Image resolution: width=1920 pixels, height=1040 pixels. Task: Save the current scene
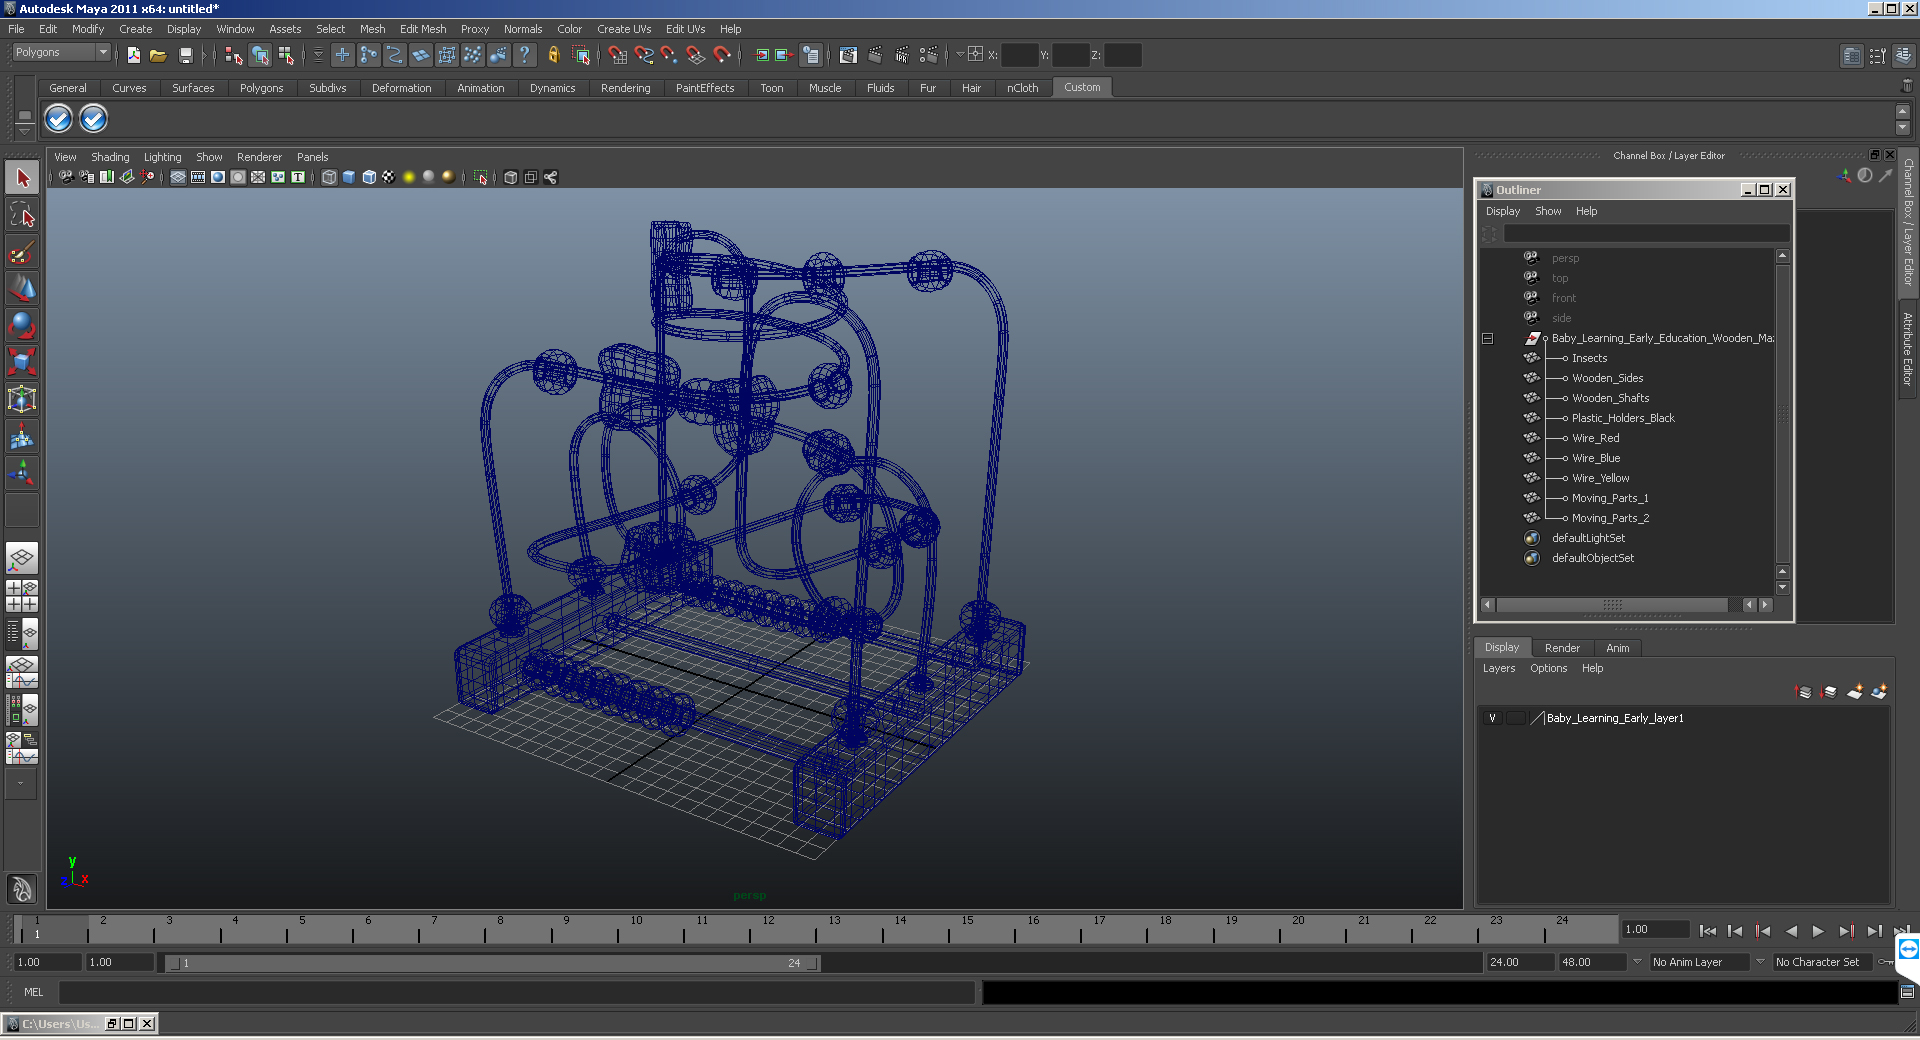186,55
